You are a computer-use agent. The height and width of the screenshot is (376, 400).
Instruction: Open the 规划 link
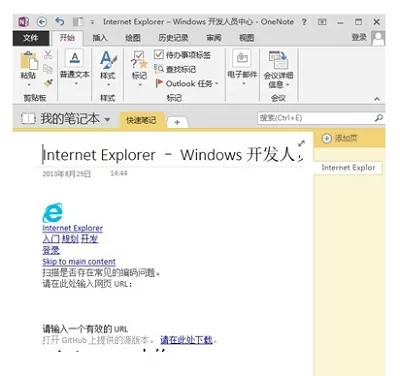pos(70,239)
